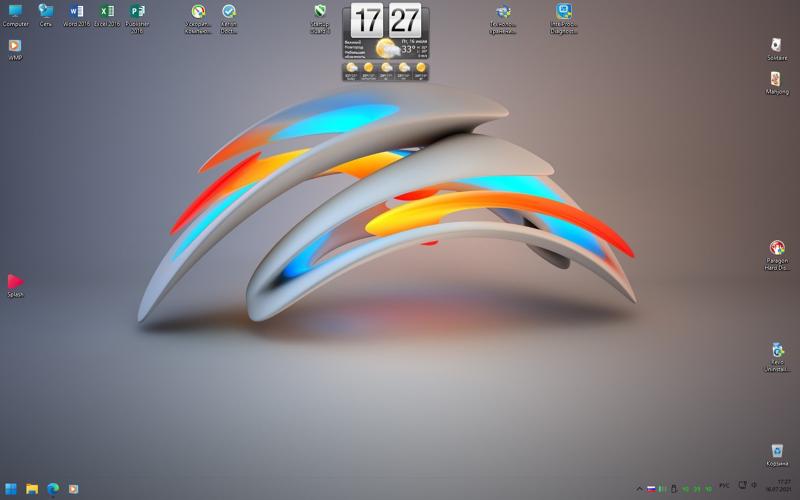Launch the Solitaire game icon

pyautogui.click(x=777, y=49)
